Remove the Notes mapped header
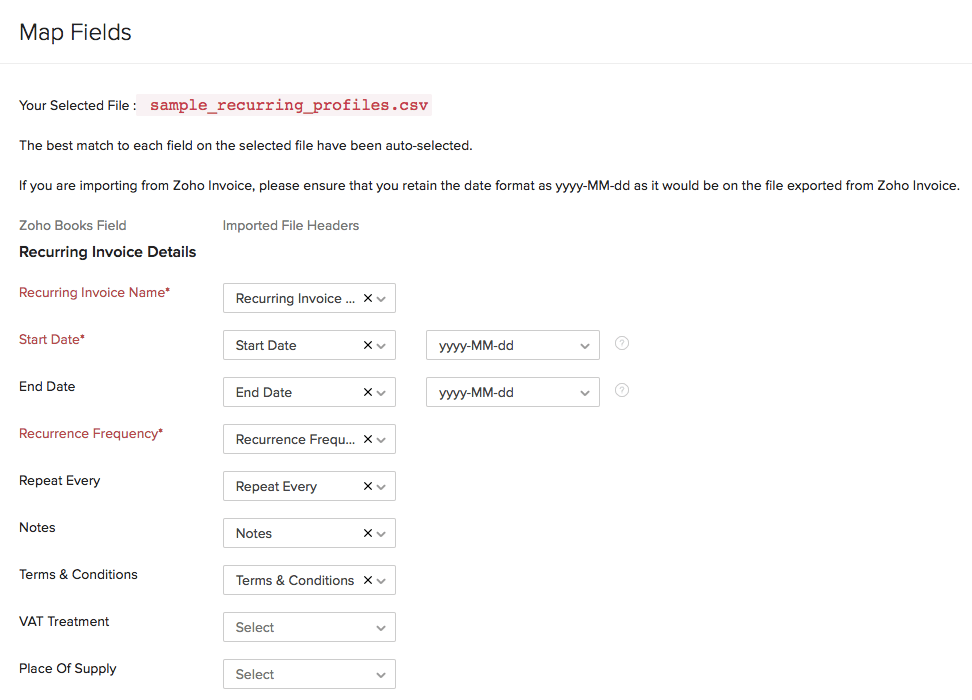 pos(367,533)
